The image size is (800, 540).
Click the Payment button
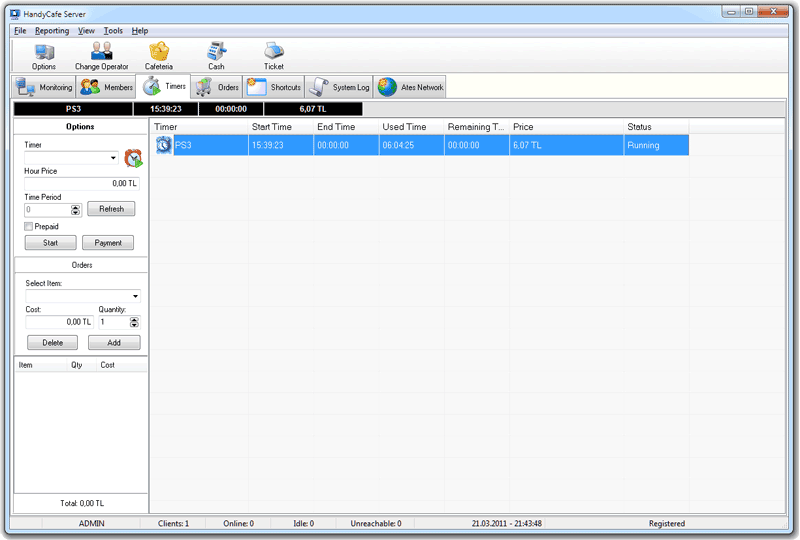(108, 243)
